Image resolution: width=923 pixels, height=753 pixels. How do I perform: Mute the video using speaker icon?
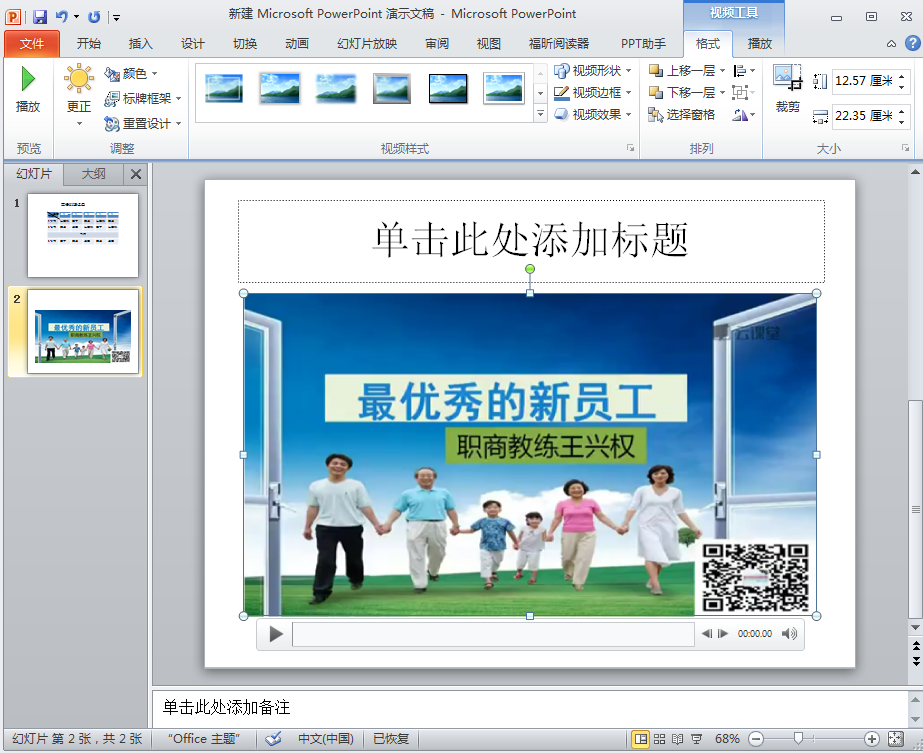point(789,634)
